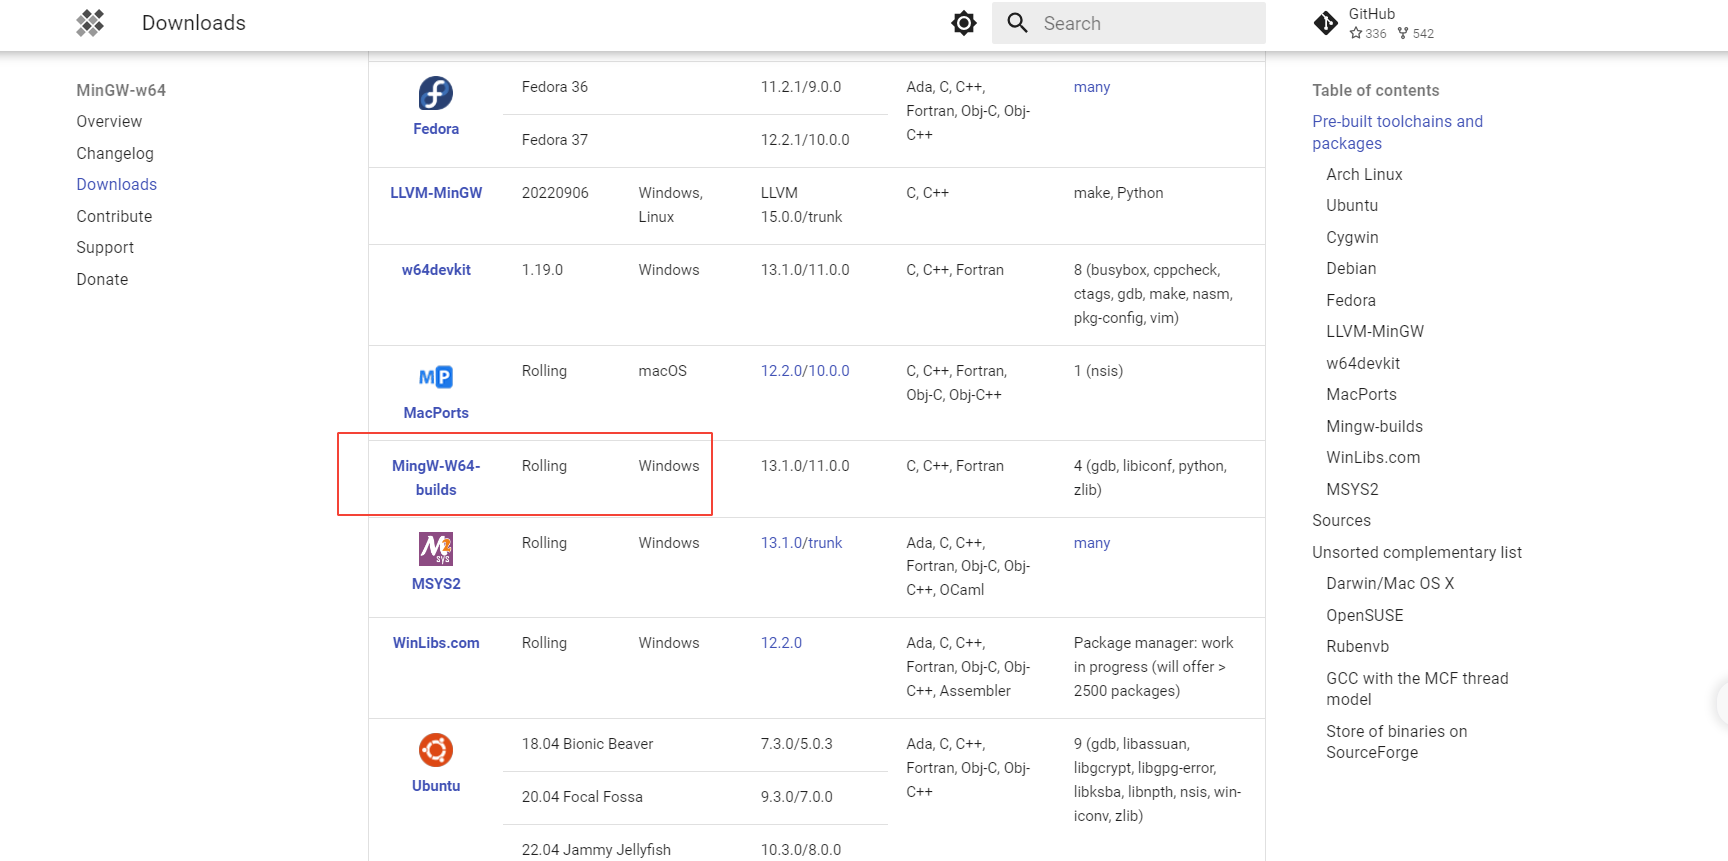
Task: Click the 'macOS' cell in MacPorts row
Action: click(x=662, y=371)
